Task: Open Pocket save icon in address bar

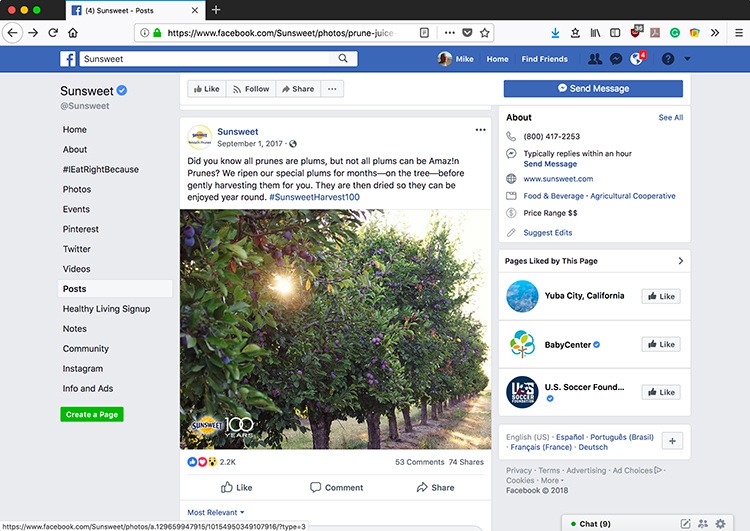Action: click(467, 33)
